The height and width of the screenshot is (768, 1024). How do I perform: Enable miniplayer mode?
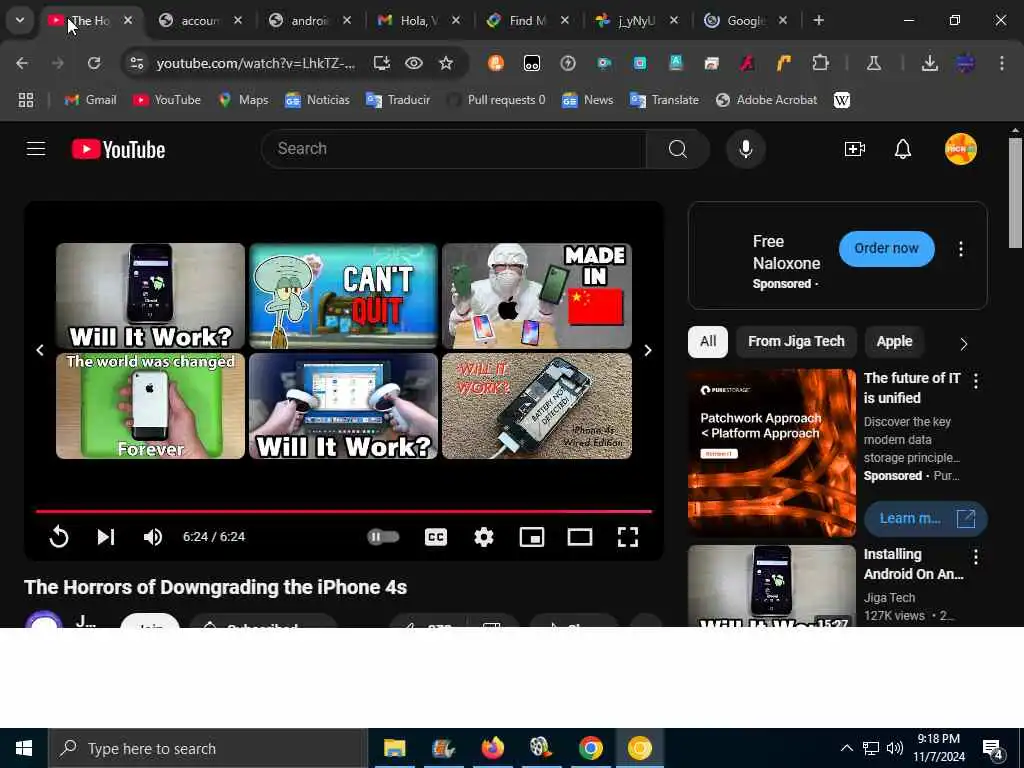[x=532, y=537]
